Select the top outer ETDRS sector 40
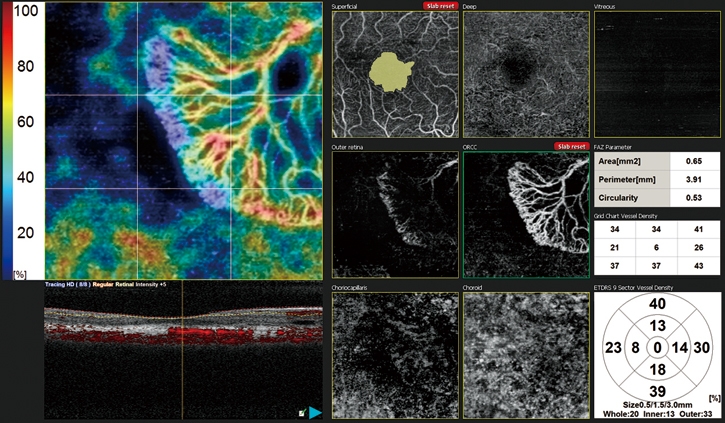Screen dimensions: 725x423 (x=657, y=304)
